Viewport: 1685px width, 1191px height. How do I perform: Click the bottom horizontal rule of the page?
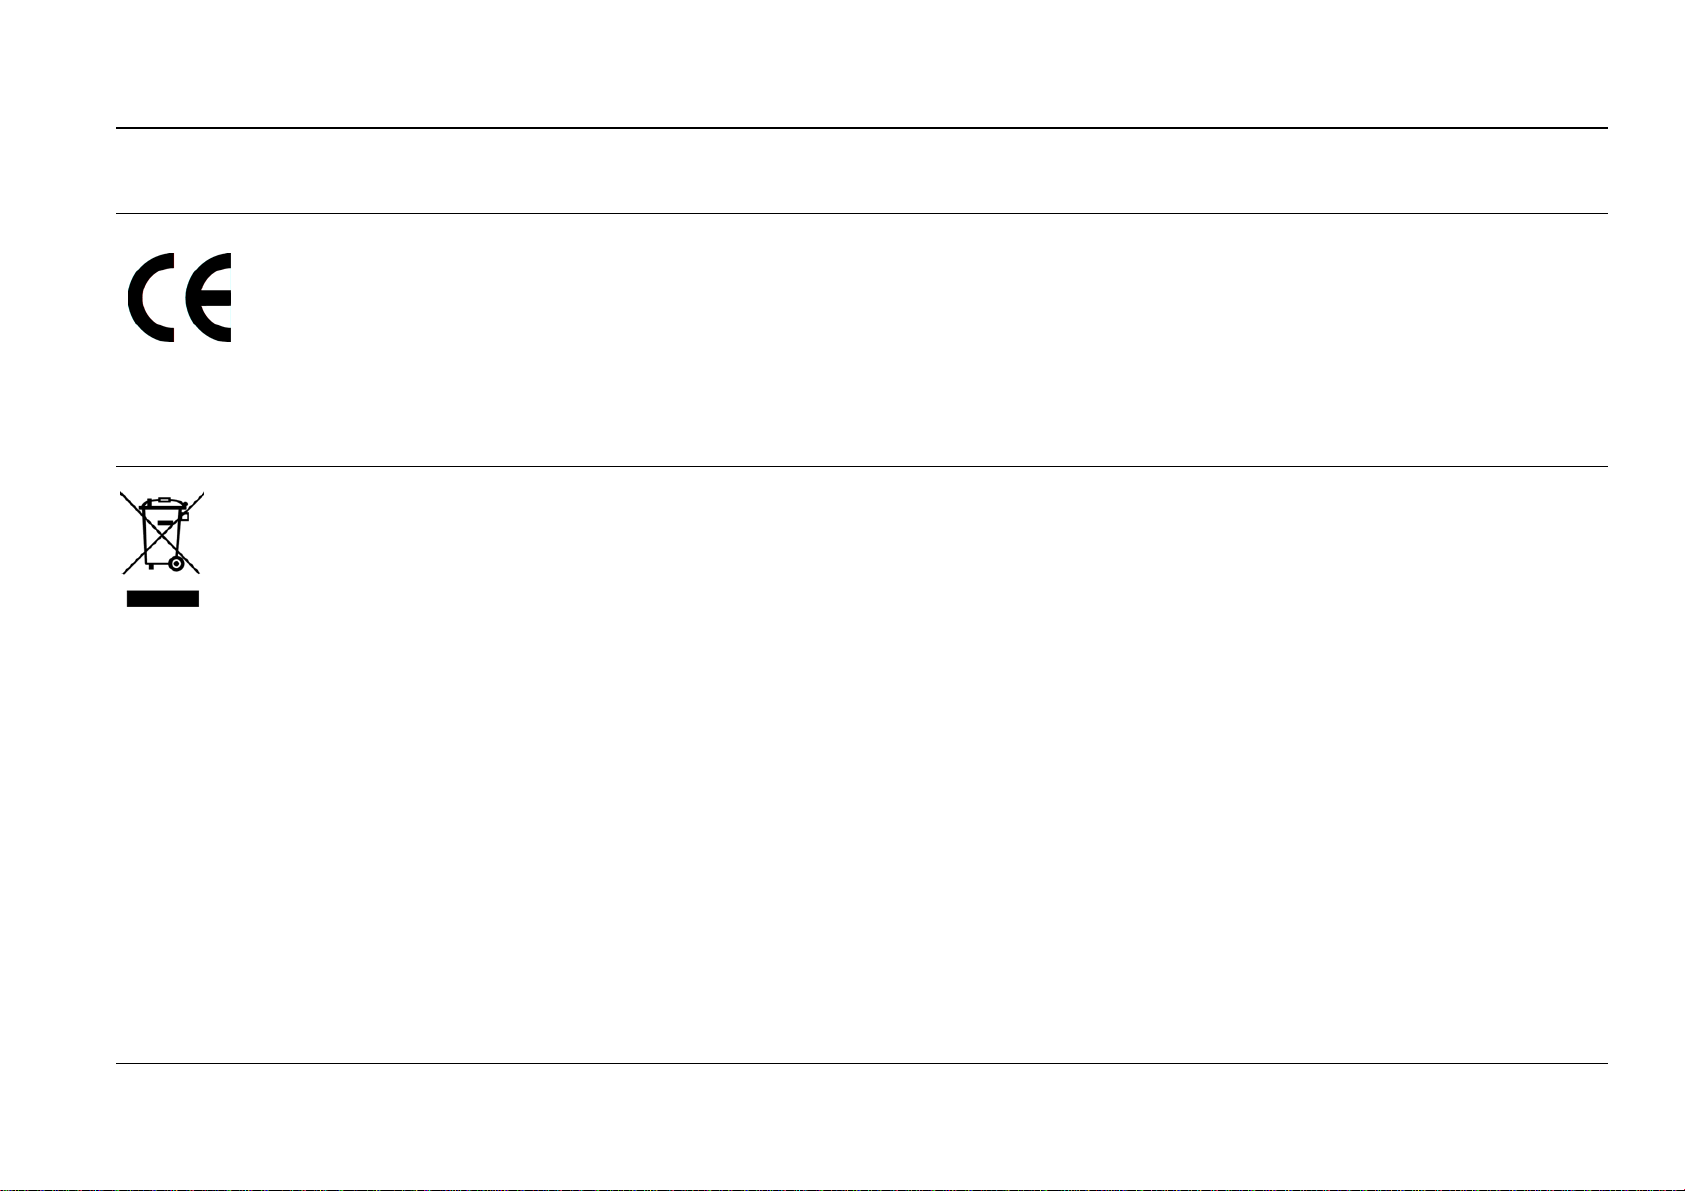click(x=862, y=1063)
